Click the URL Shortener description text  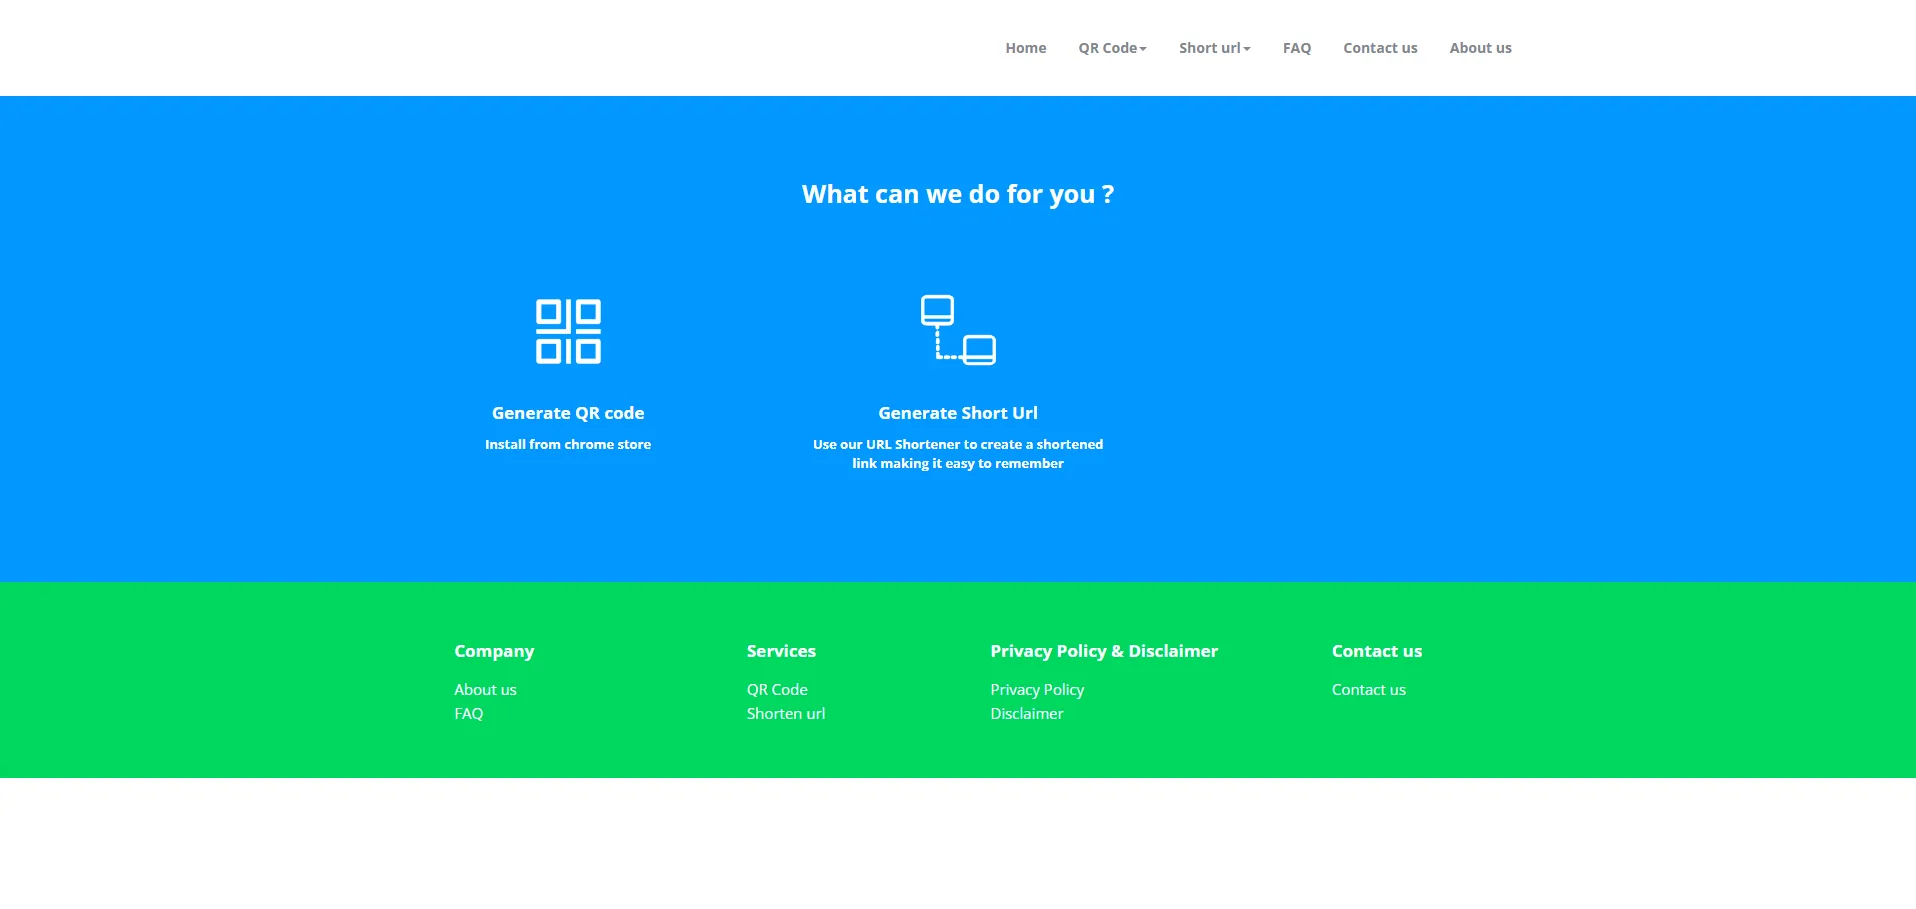click(x=957, y=454)
